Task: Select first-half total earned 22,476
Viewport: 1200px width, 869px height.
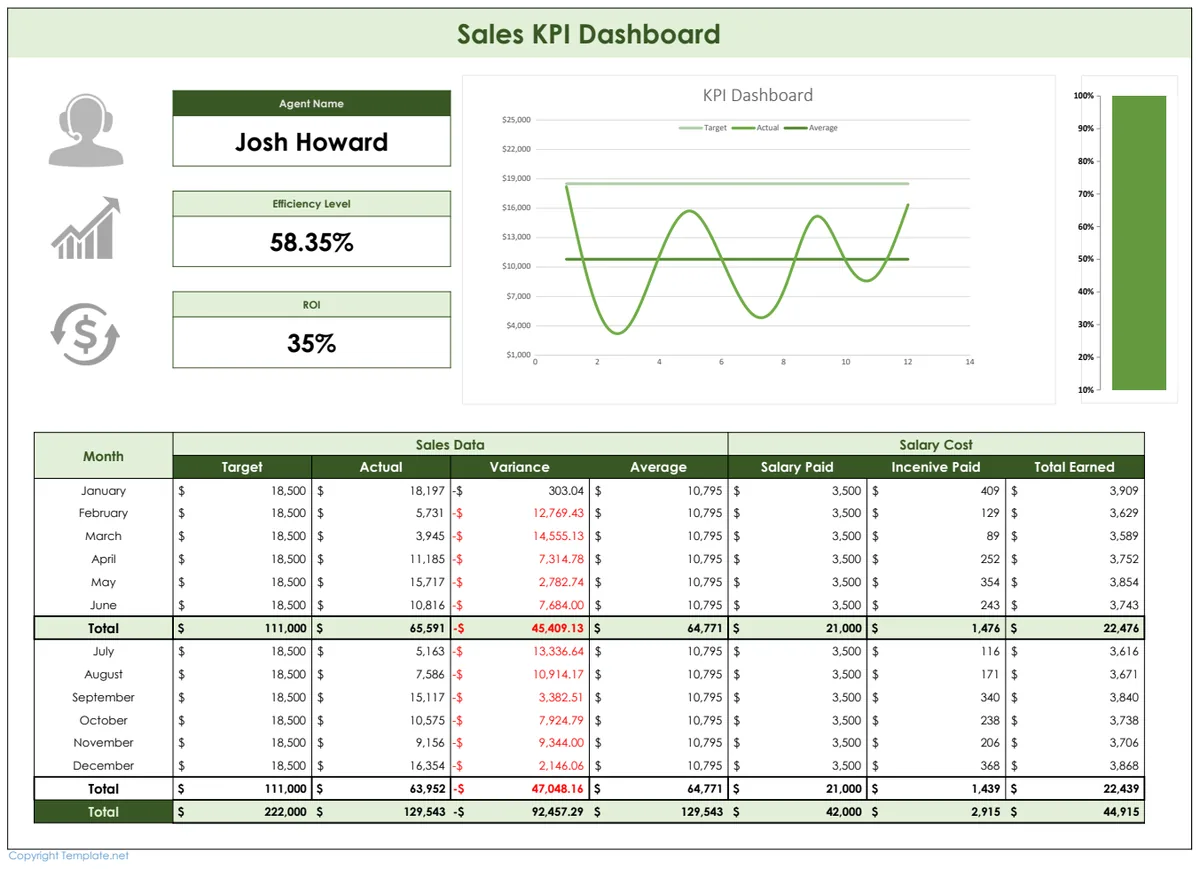Action: [1121, 628]
